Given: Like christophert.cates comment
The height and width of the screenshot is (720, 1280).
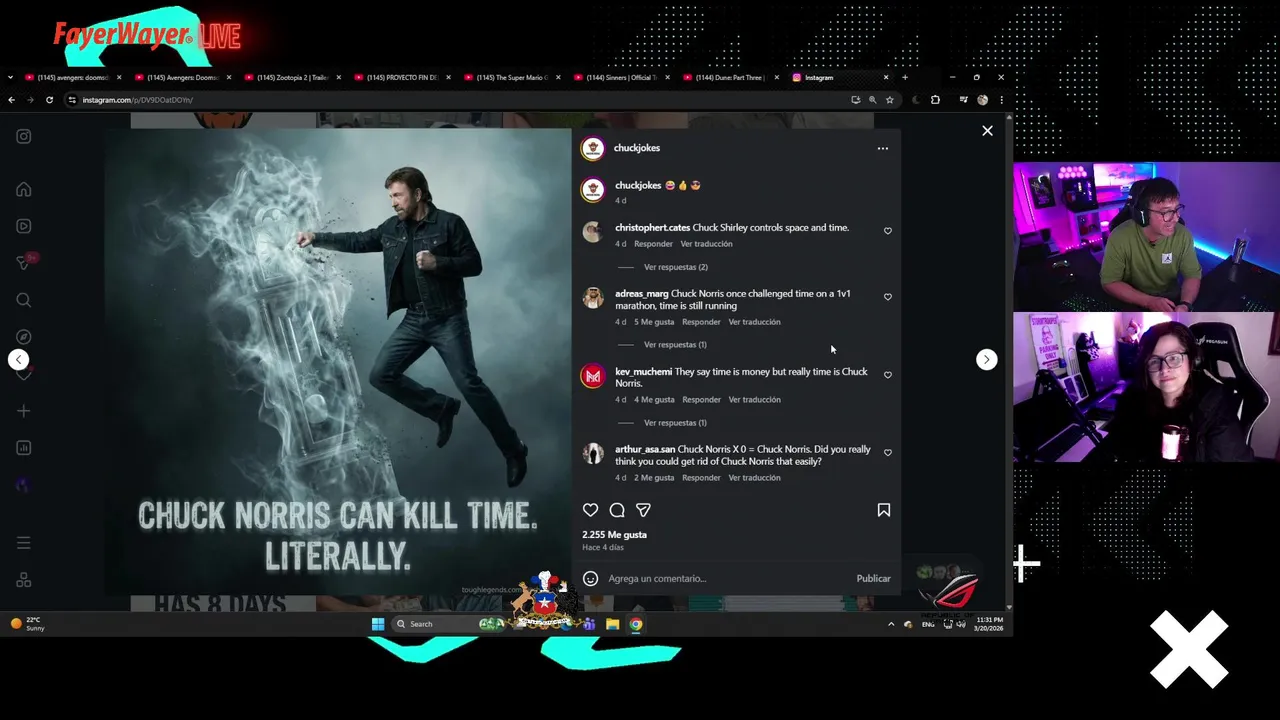Looking at the screenshot, I should [x=887, y=231].
